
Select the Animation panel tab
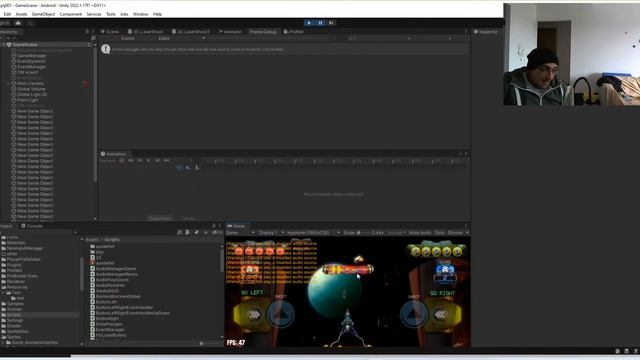114,154
